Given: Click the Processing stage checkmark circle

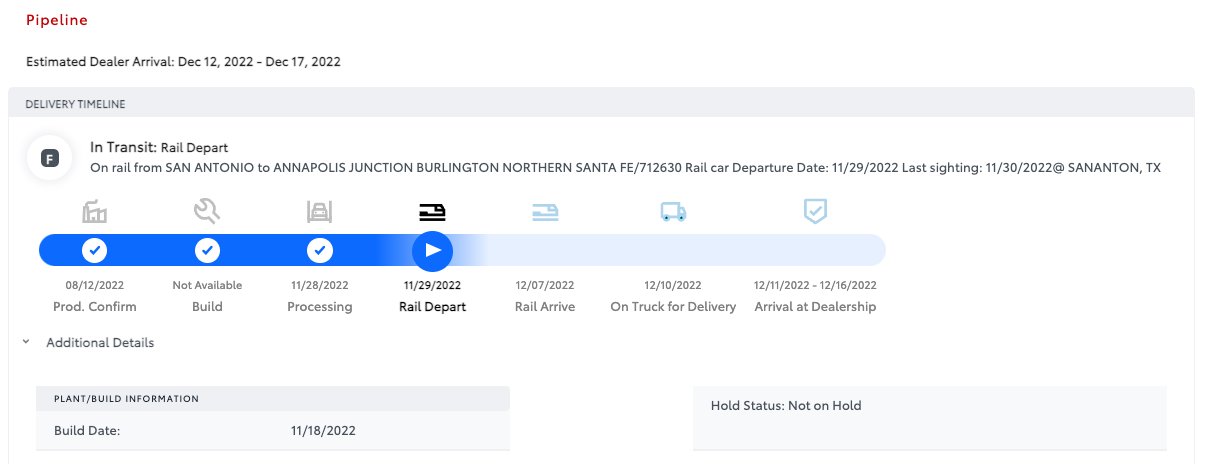Looking at the screenshot, I should click(319, 250).
